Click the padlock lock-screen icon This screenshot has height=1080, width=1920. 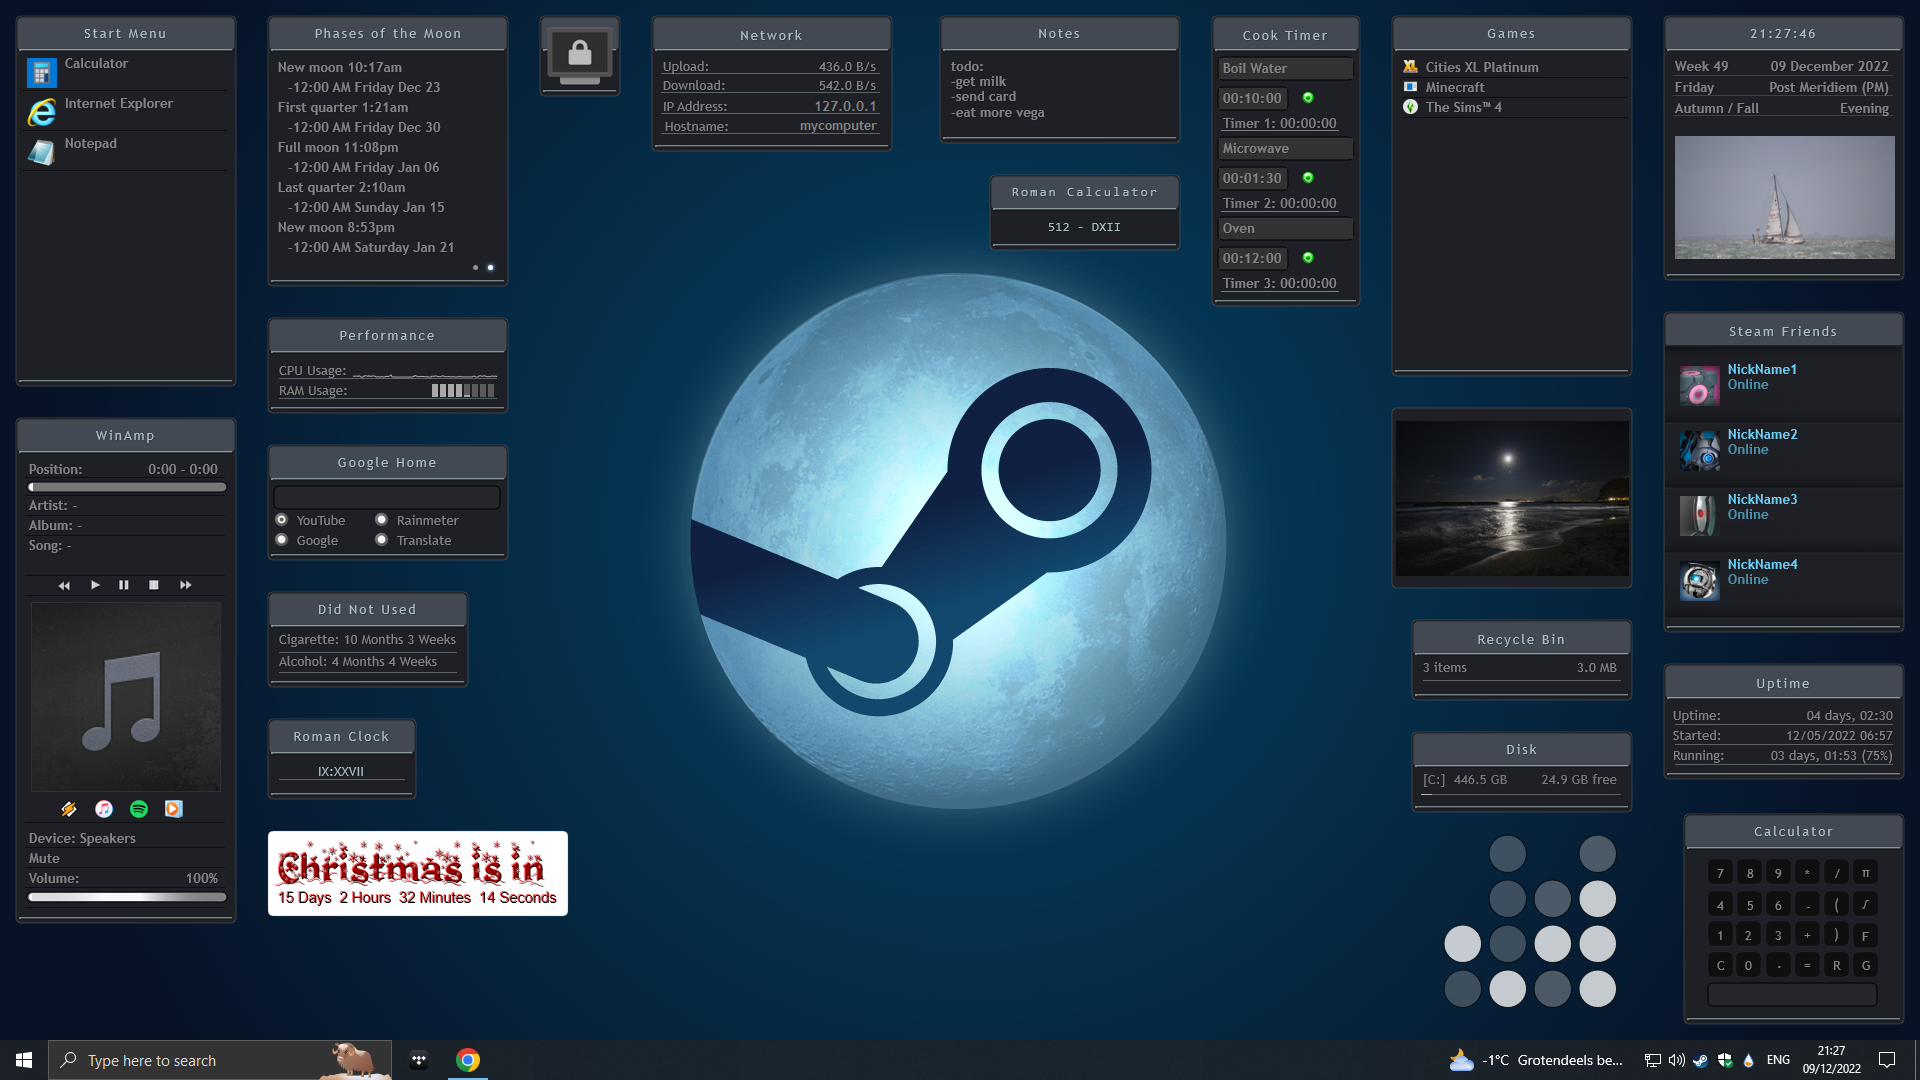(x=580, y=55)
